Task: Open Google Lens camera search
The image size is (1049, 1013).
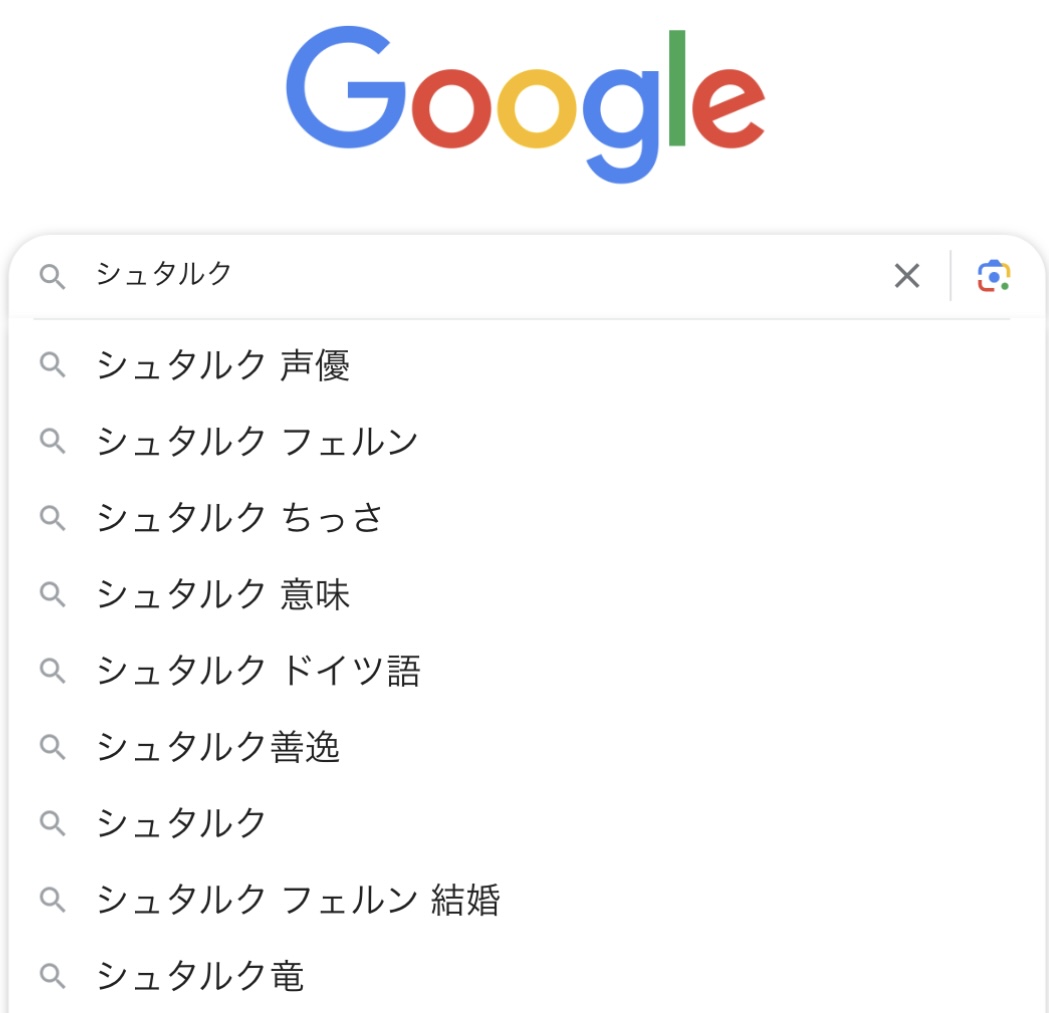Action: pyautogui.click(x=993, y=276)
